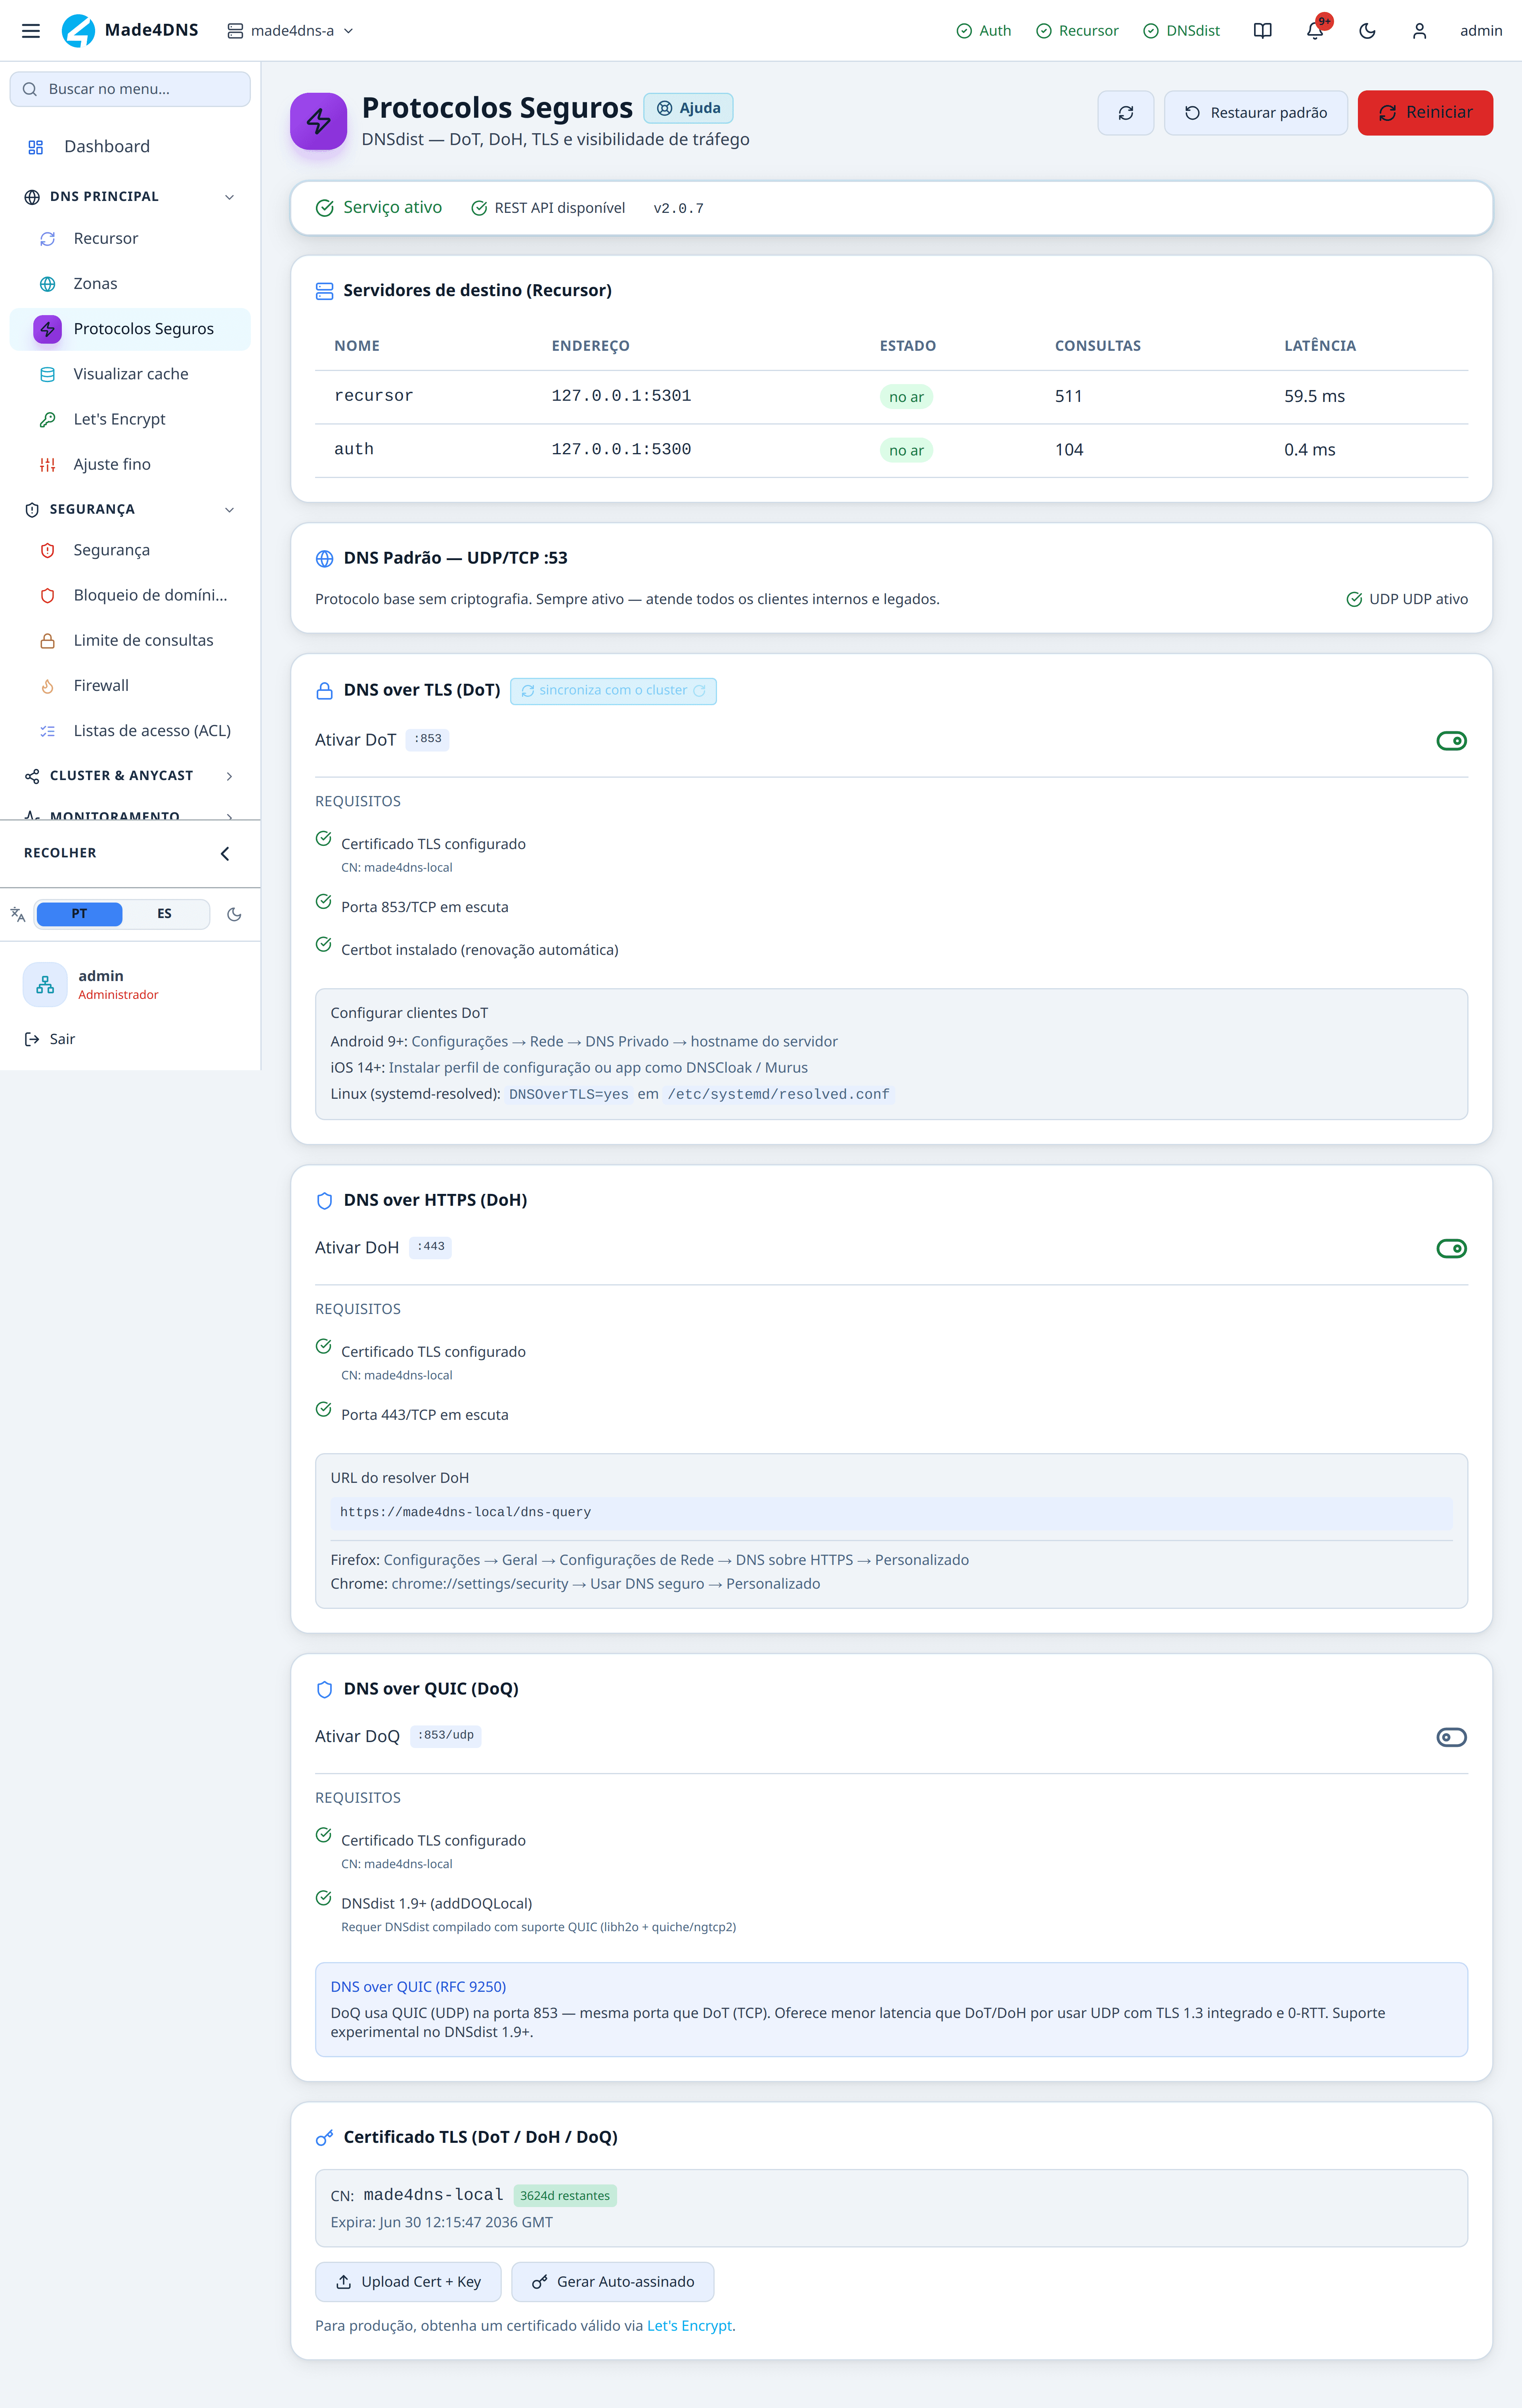Click the sincroniza com o cluster badge

613,691
